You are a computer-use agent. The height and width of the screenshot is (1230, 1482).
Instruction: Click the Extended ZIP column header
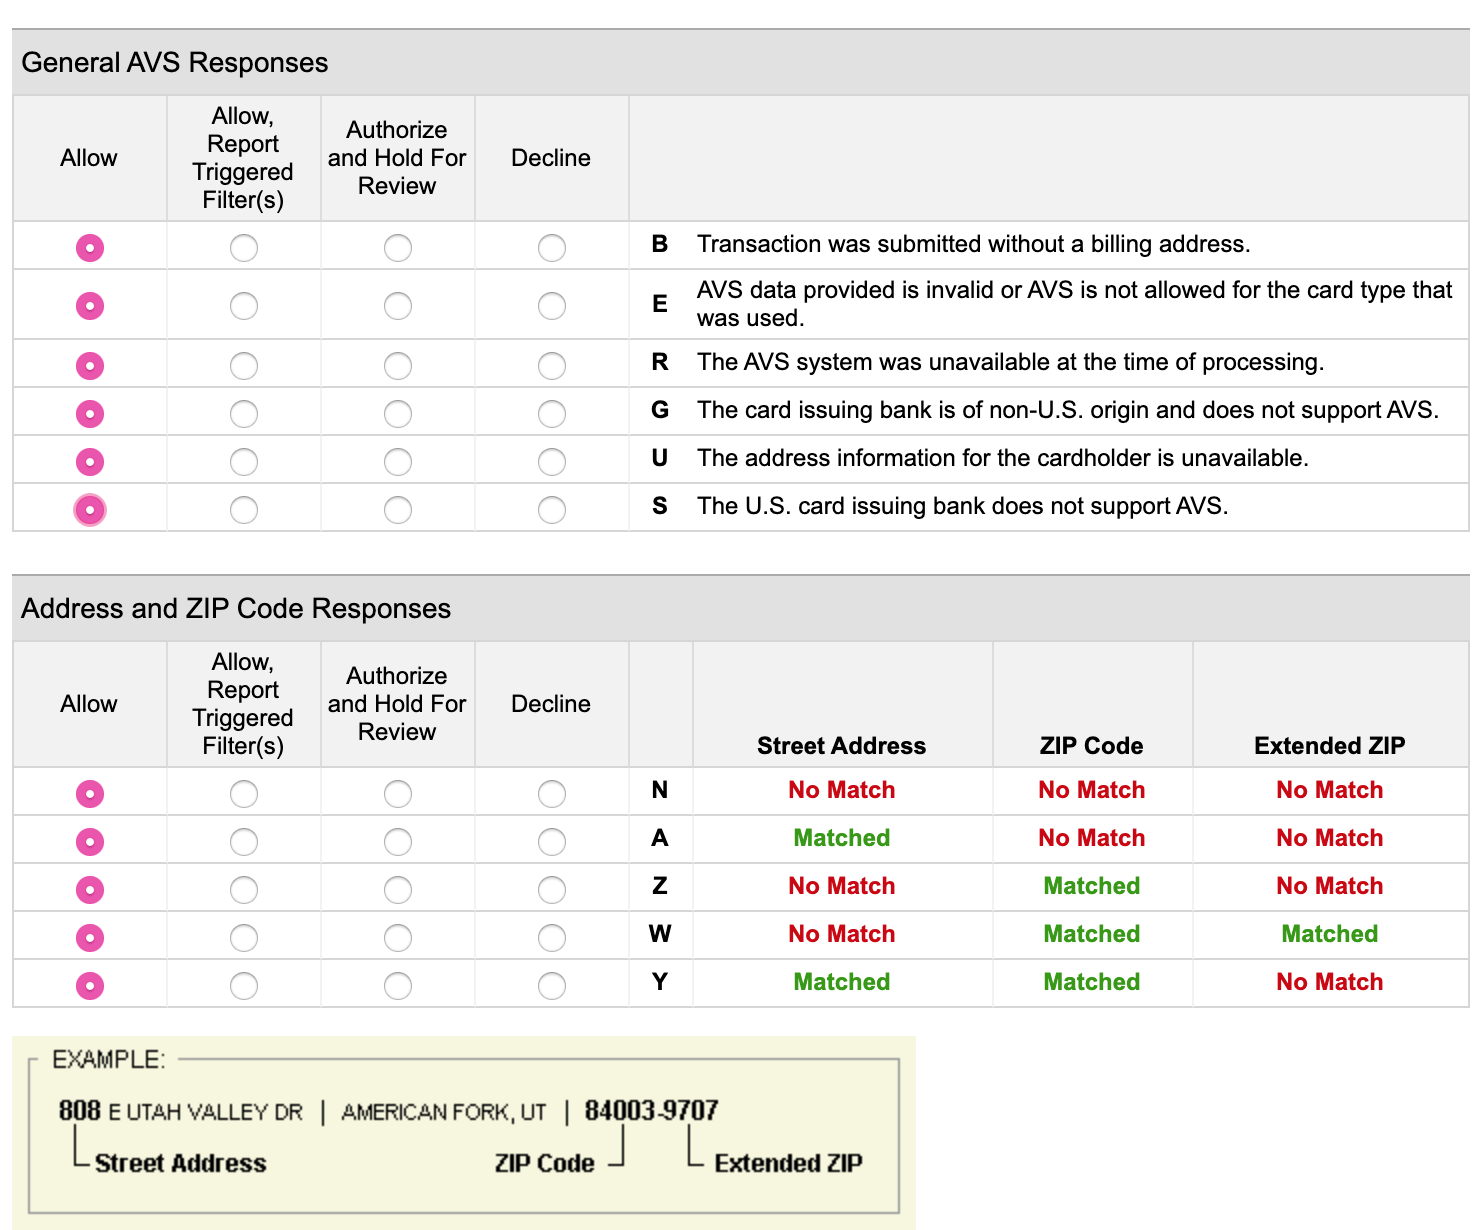tap(1329, 745)
